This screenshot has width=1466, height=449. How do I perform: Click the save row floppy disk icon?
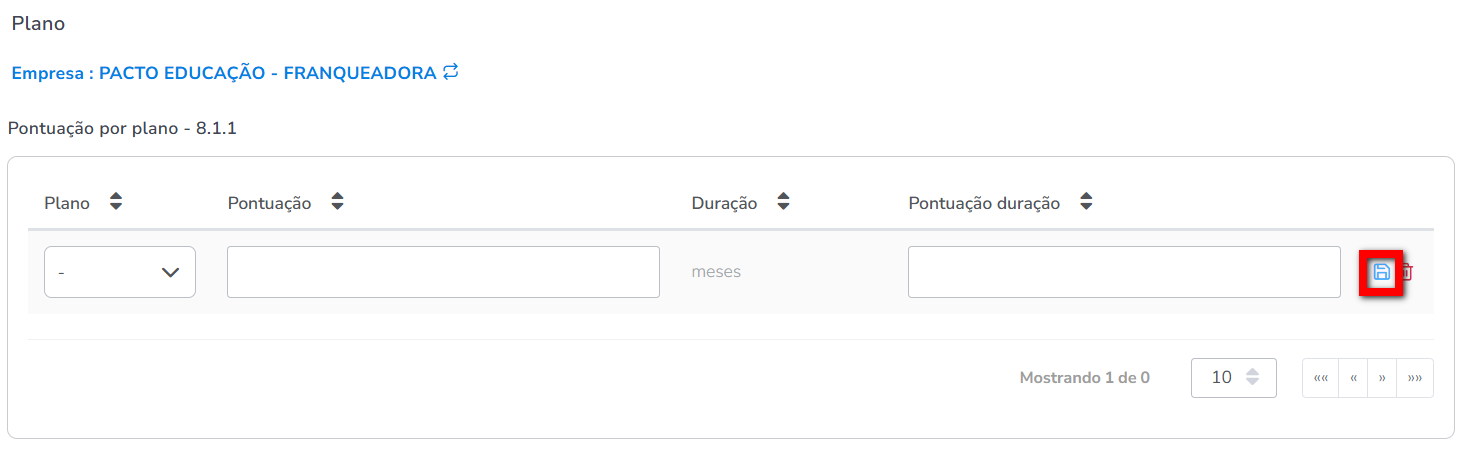coord(1381,272)
